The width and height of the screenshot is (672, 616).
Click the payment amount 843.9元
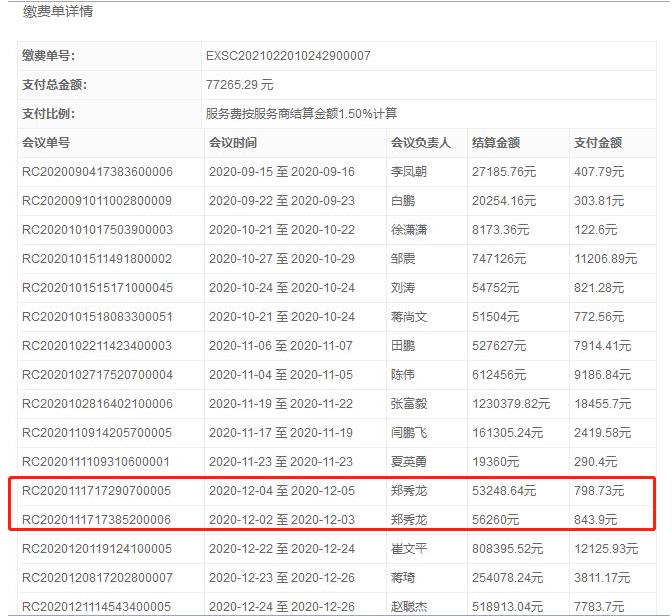[x=596, y=520]
